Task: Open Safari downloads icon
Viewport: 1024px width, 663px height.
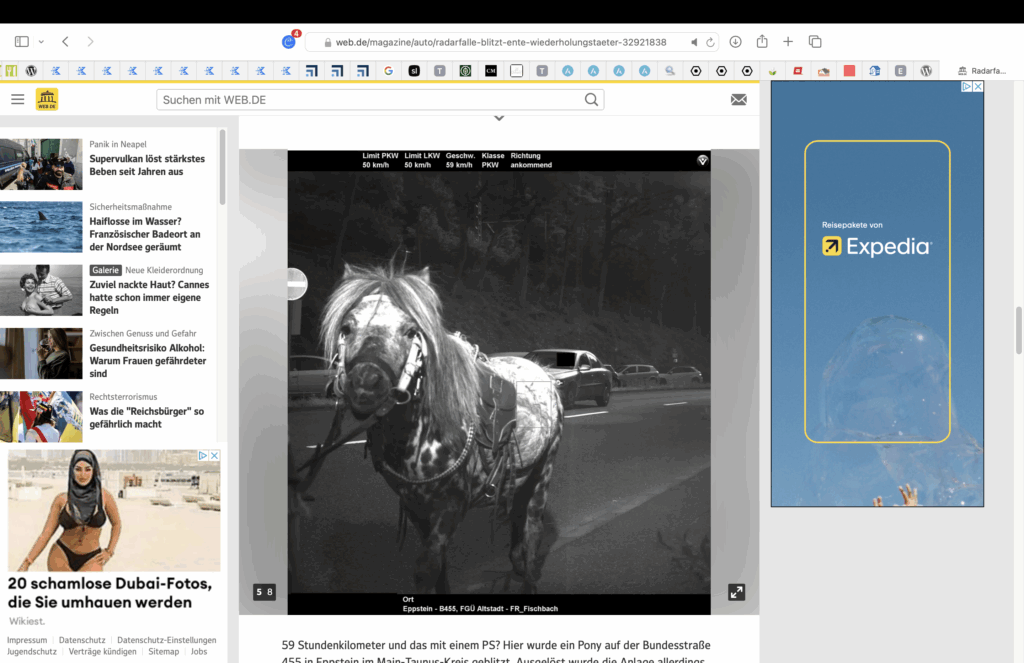Action: 735,42
